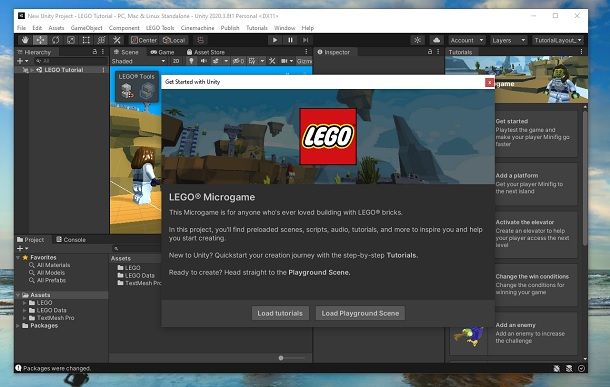Screen dimensions: 610x387
Task: Open the custom editor tools icon
Action: point(116,40)
